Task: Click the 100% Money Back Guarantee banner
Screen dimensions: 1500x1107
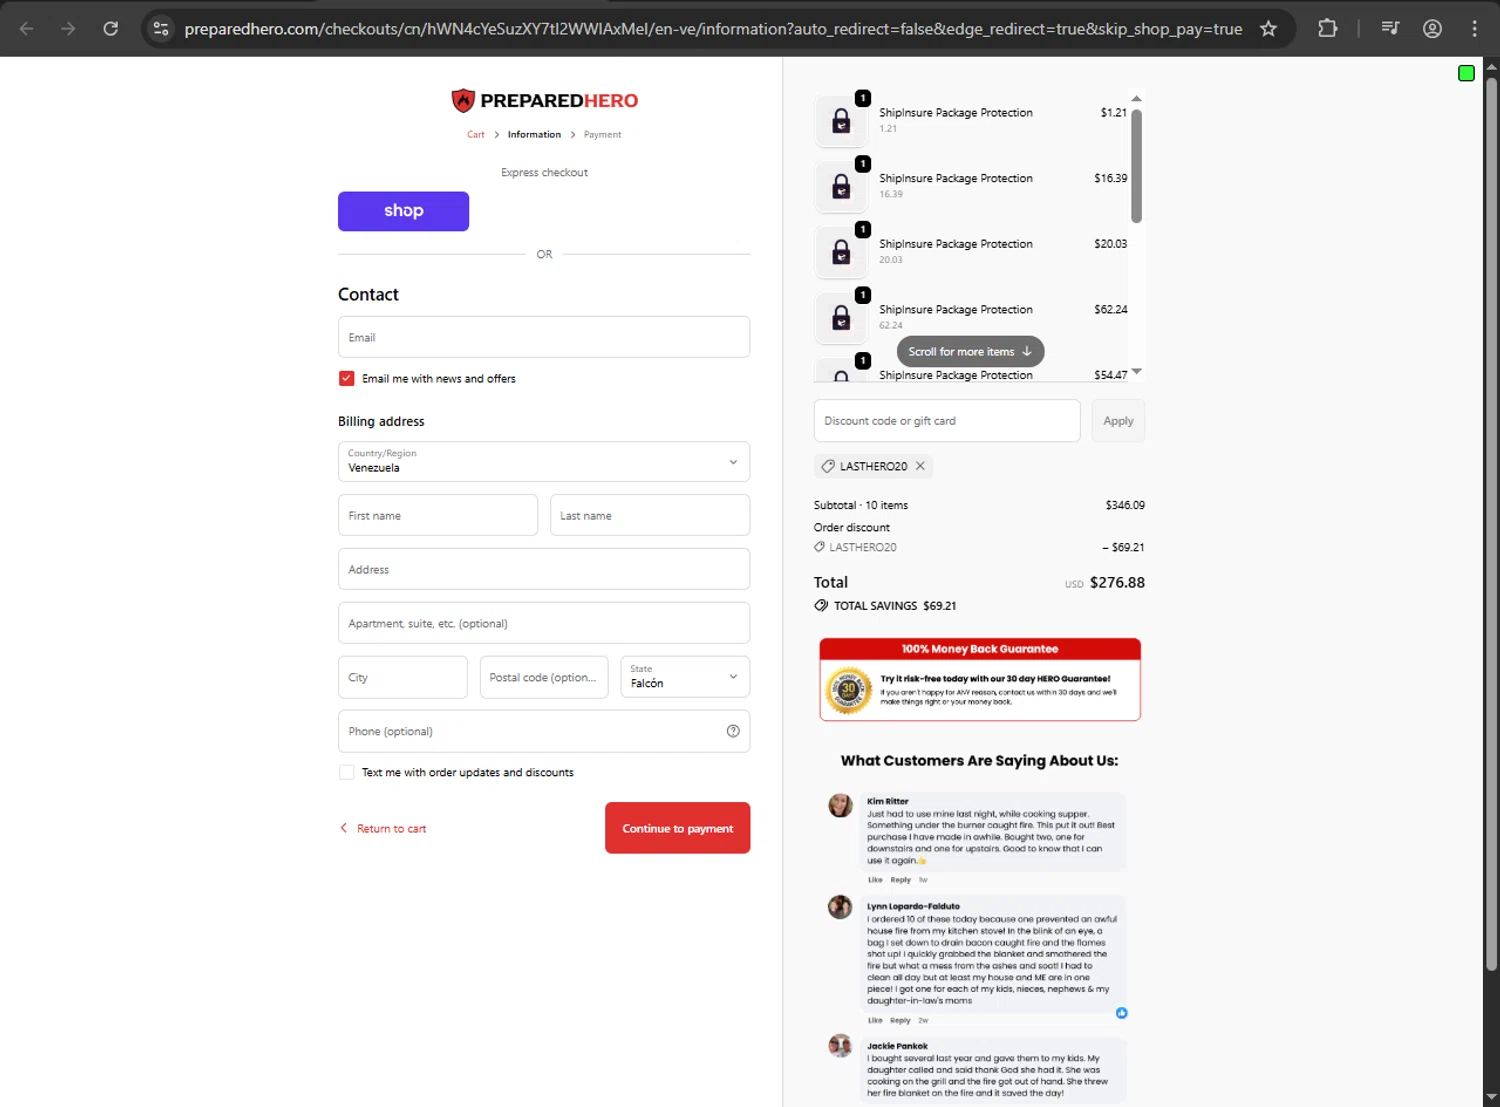Action: [x=980, y=679]
